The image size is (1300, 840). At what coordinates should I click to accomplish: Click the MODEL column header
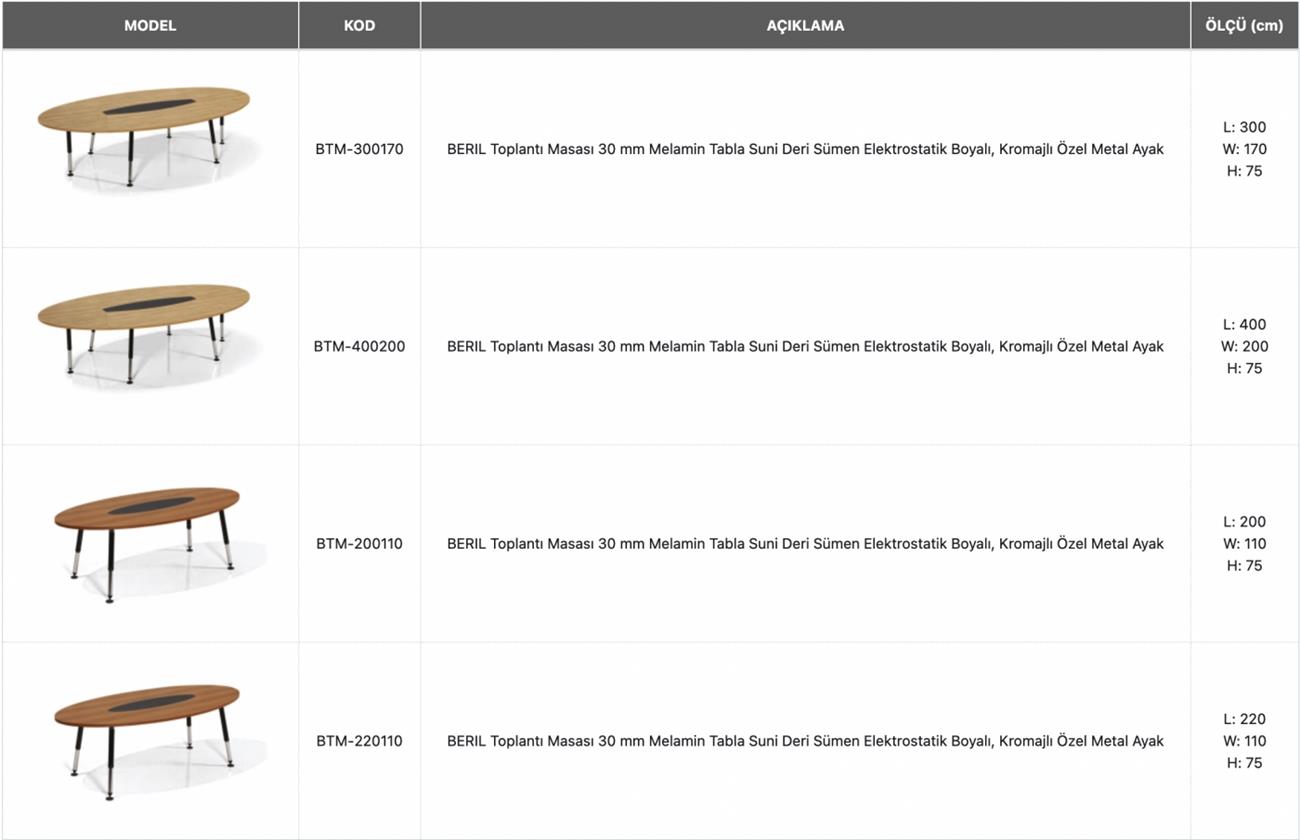(x=150, y=25)
